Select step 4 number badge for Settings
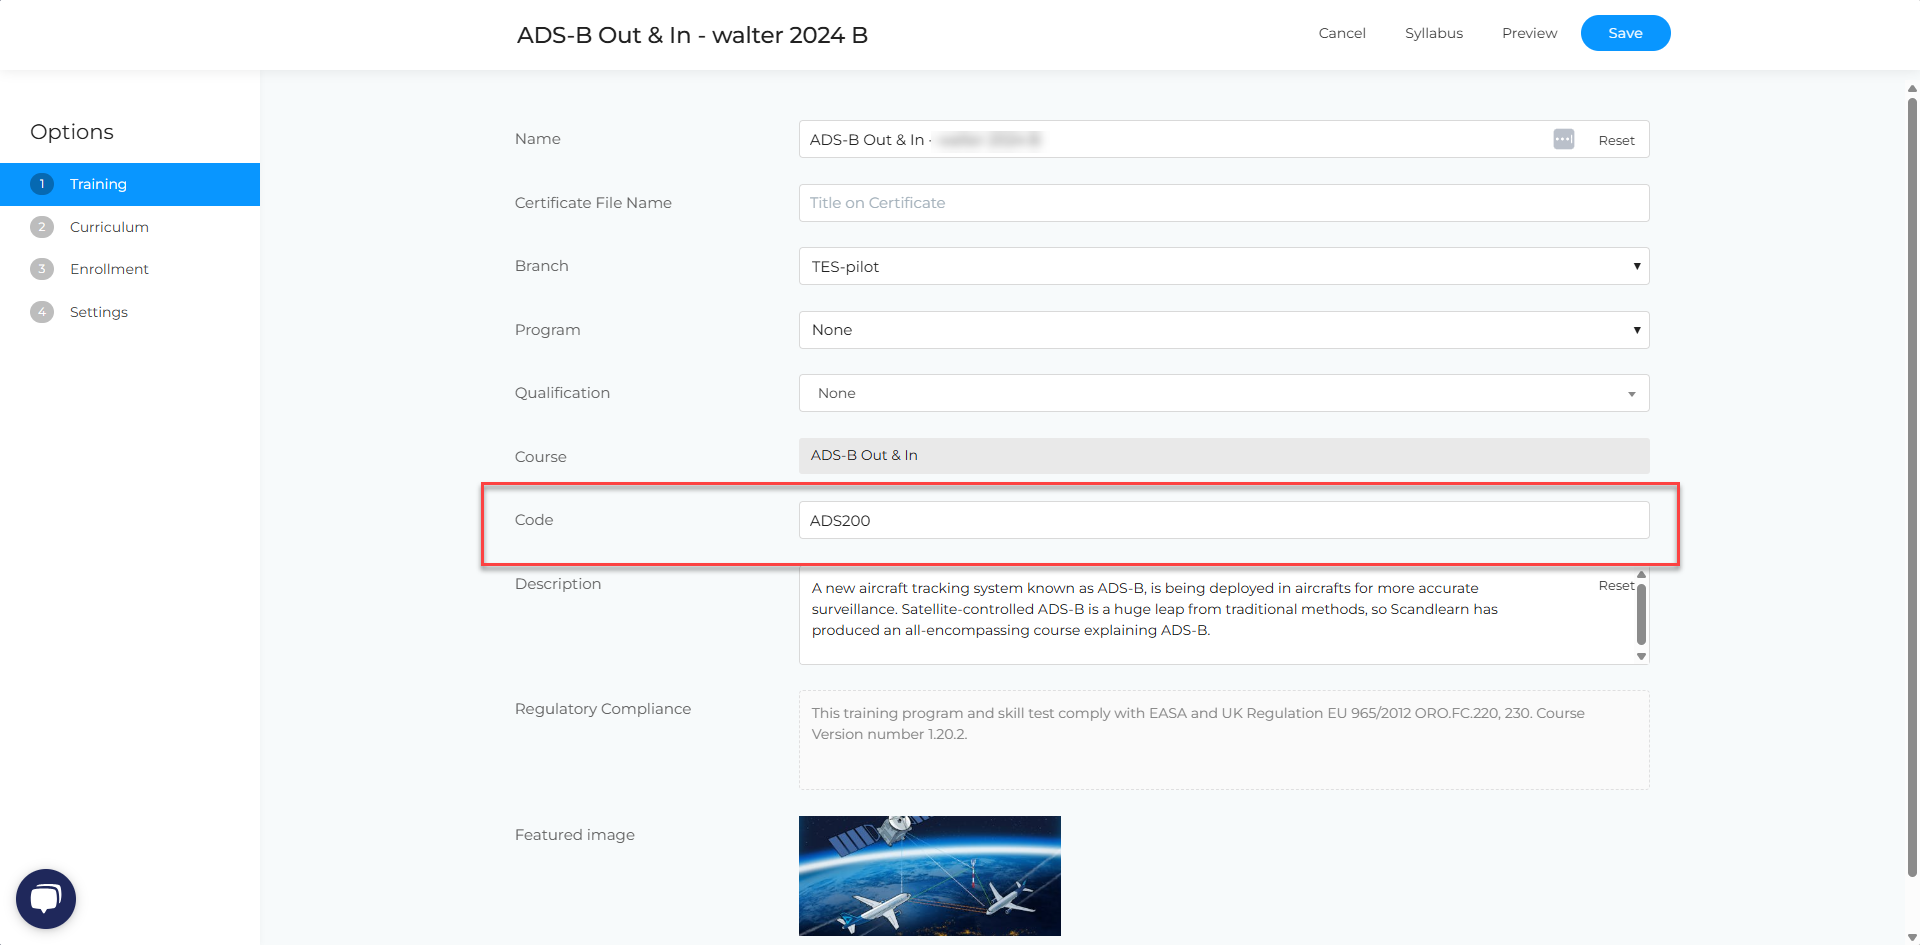Image resolution: width=1920 pixels, height=945 pixels. (x=42, y=312)
